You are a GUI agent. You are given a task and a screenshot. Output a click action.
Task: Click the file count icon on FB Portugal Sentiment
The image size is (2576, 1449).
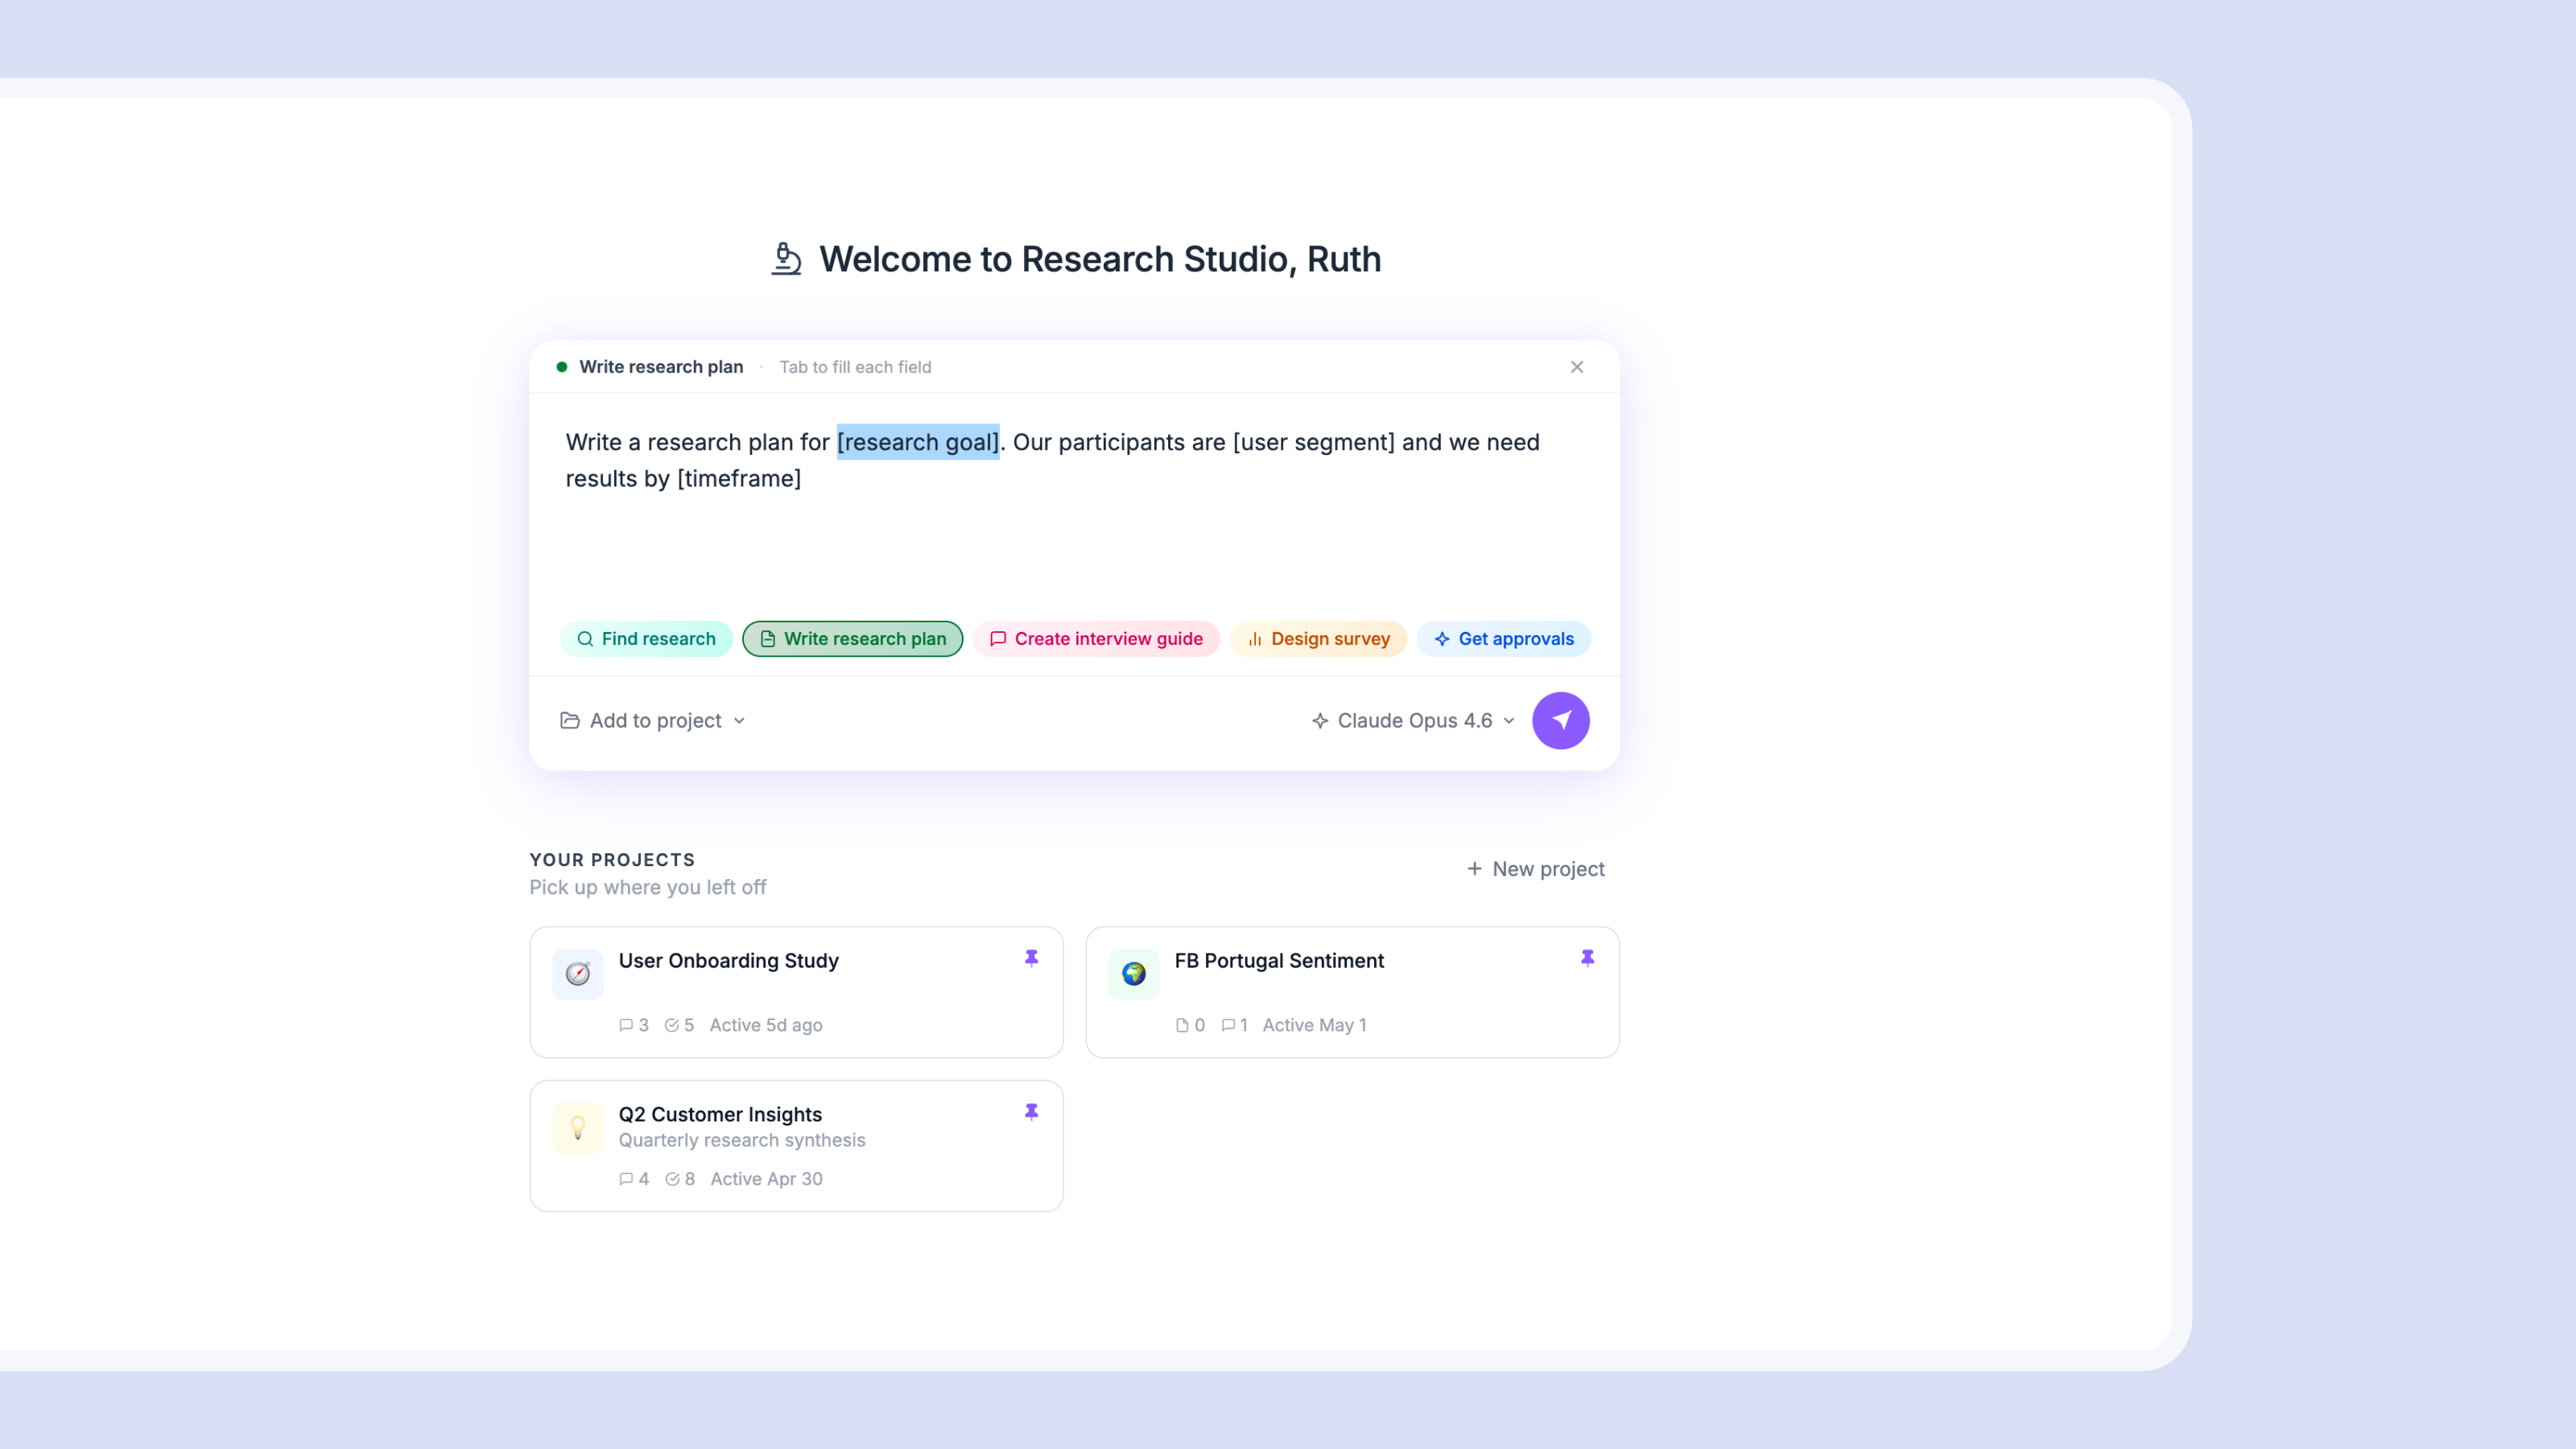point(1182,1025)
